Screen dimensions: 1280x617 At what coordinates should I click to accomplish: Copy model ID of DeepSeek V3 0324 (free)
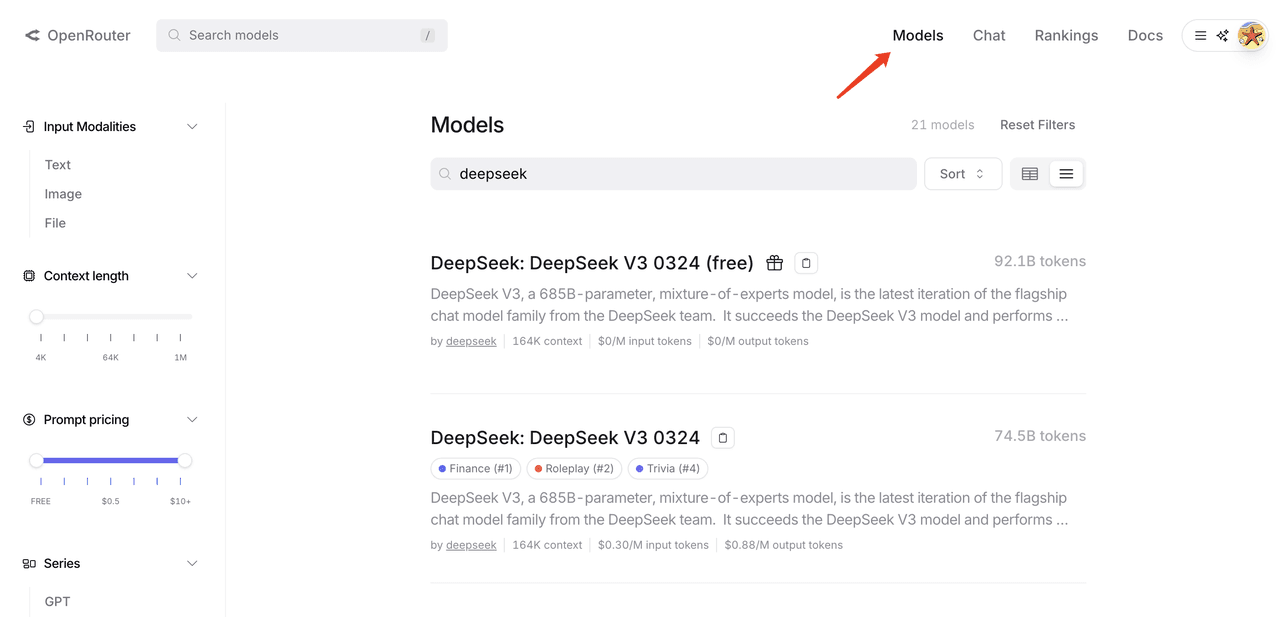point(806,263)
